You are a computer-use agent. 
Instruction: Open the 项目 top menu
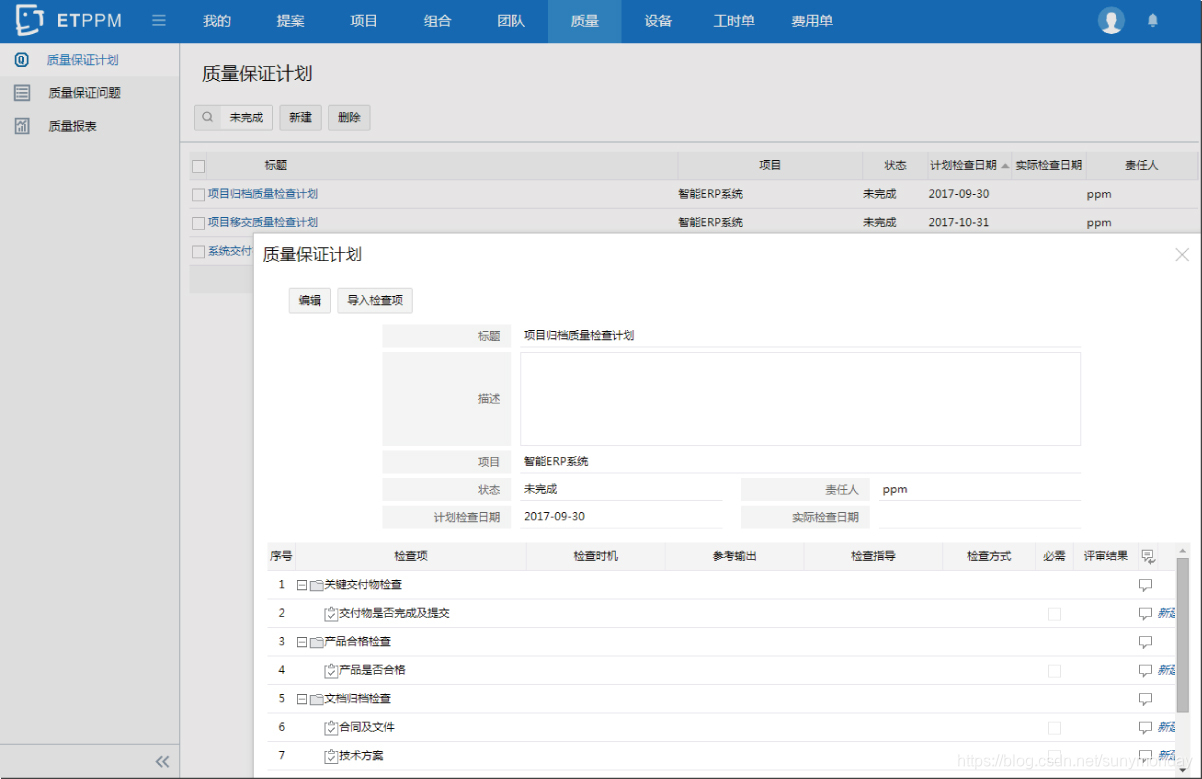[x=364, y=21]
